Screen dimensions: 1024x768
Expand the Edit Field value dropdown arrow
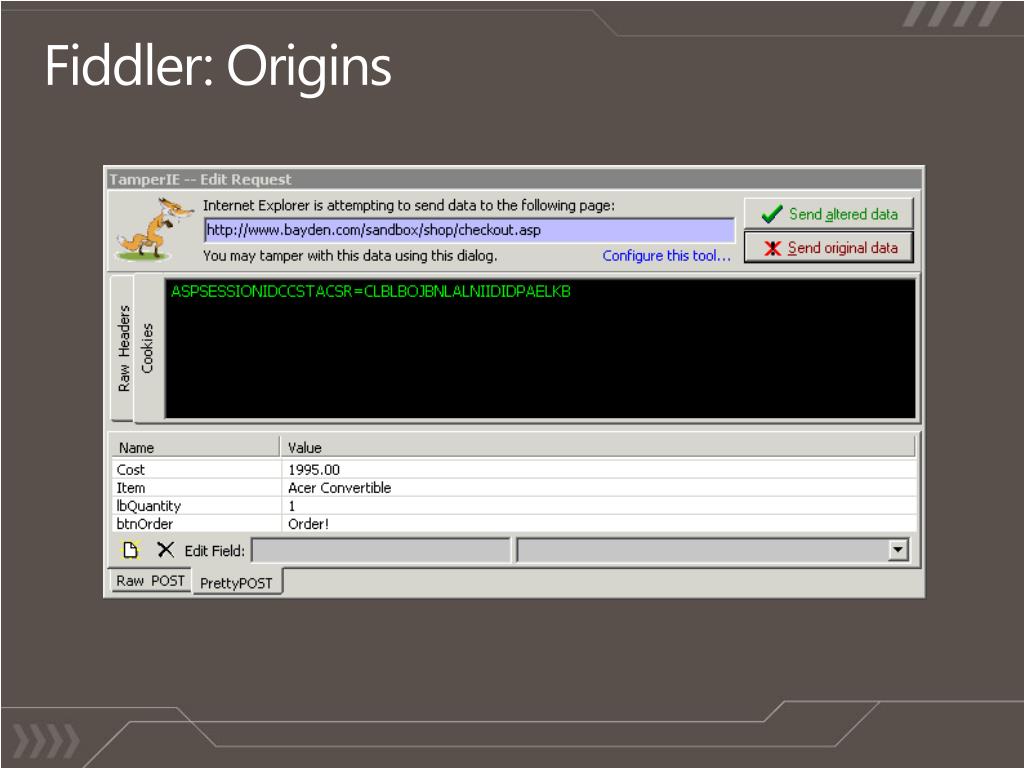pyautogui.click(x=899, y=550)
